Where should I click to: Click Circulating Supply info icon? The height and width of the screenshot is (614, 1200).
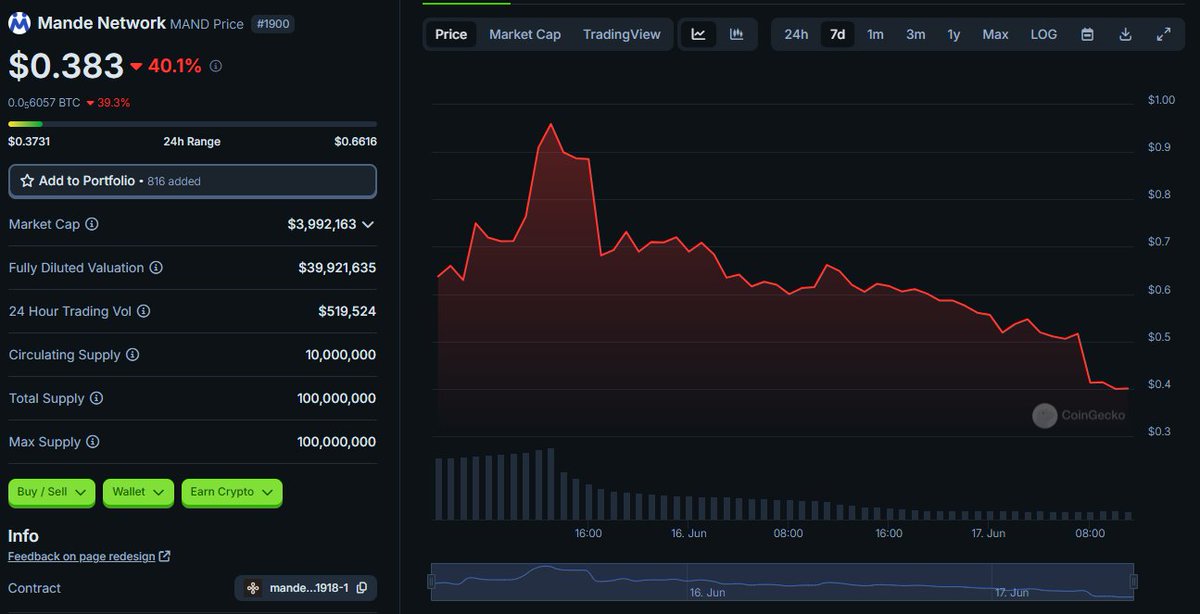click(x=132, y=355)
